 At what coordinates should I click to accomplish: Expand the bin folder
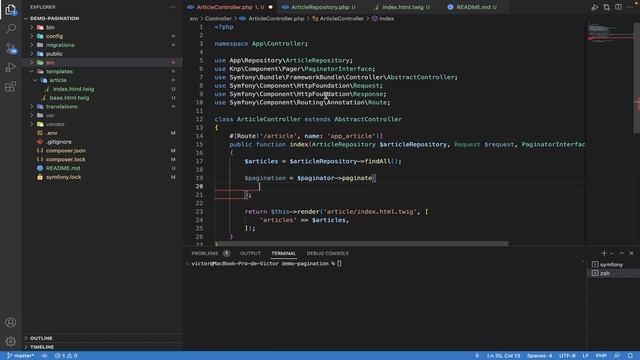pyautogui.click(x=31, y=27)
